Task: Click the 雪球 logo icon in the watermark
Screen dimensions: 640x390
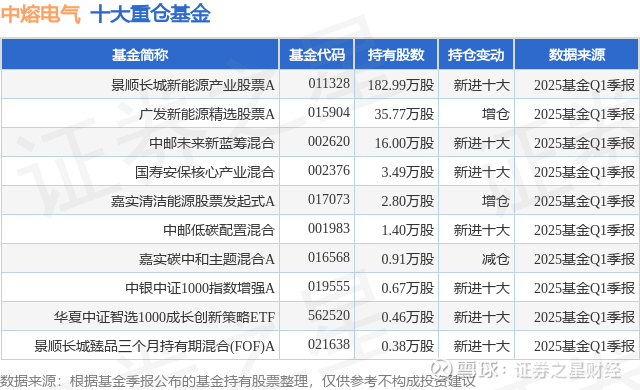Action: 442,370
